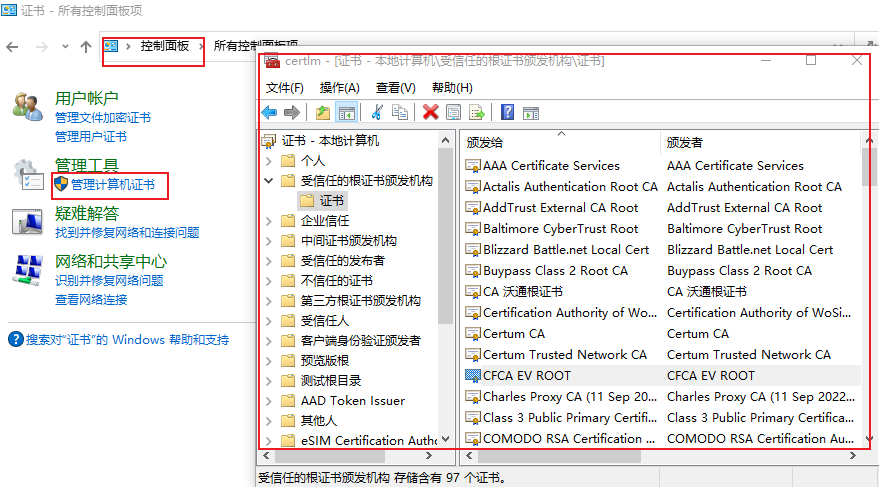The height and width of the screenshot is (487, 879).
Task: Select 受信任人 in the tree
Action: click(x=325, y=321)
